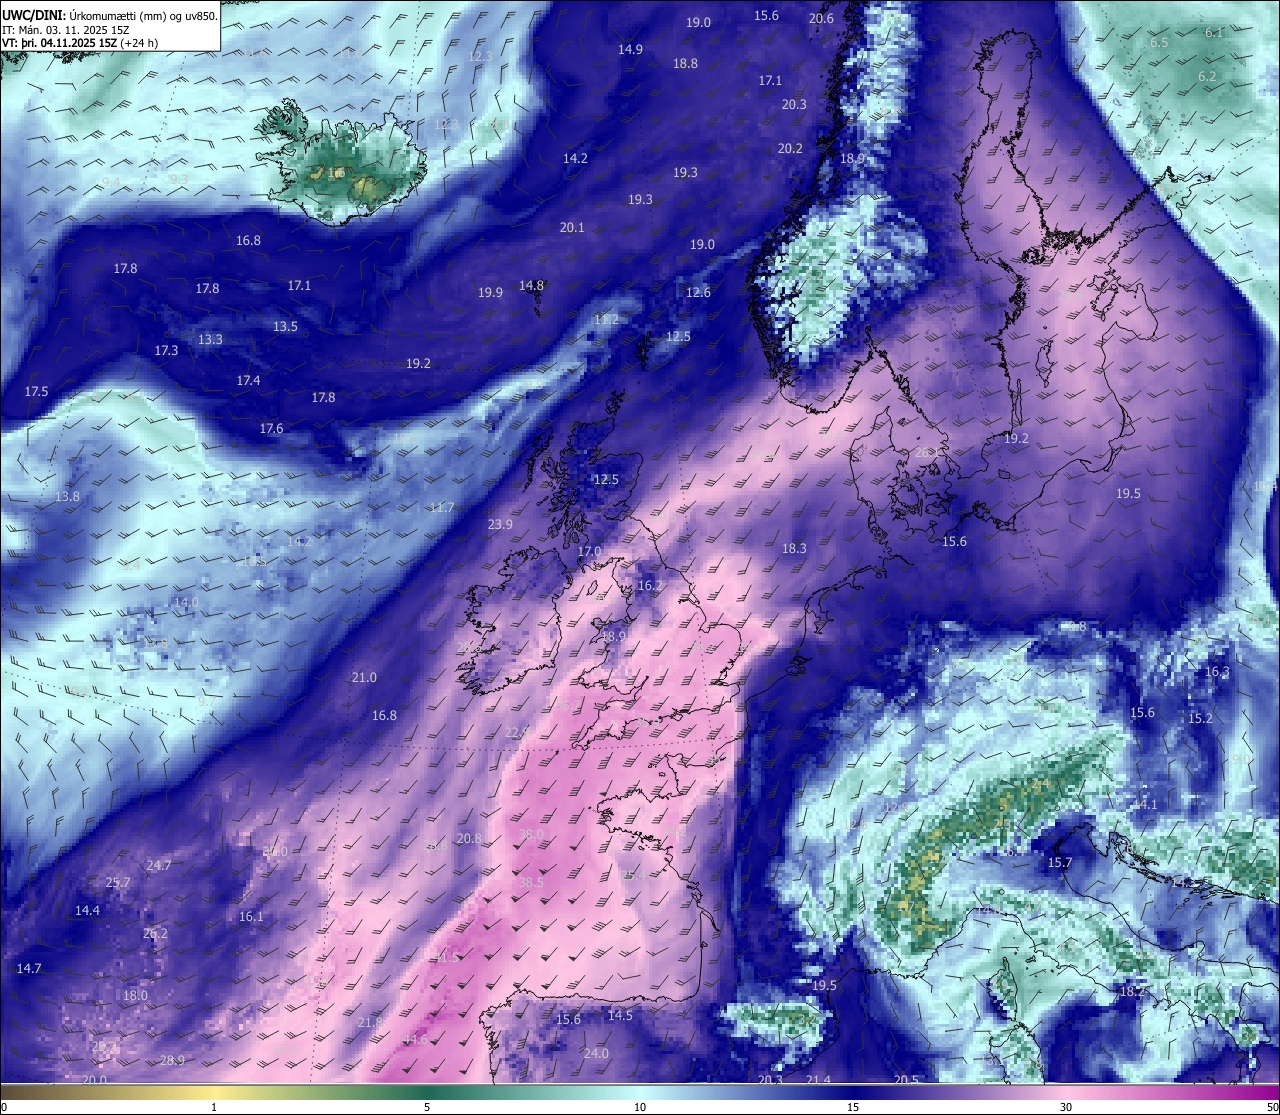Click the '10' tick label on the color scale
Screen dimensions: 1280x1115
click(640, 1107)
